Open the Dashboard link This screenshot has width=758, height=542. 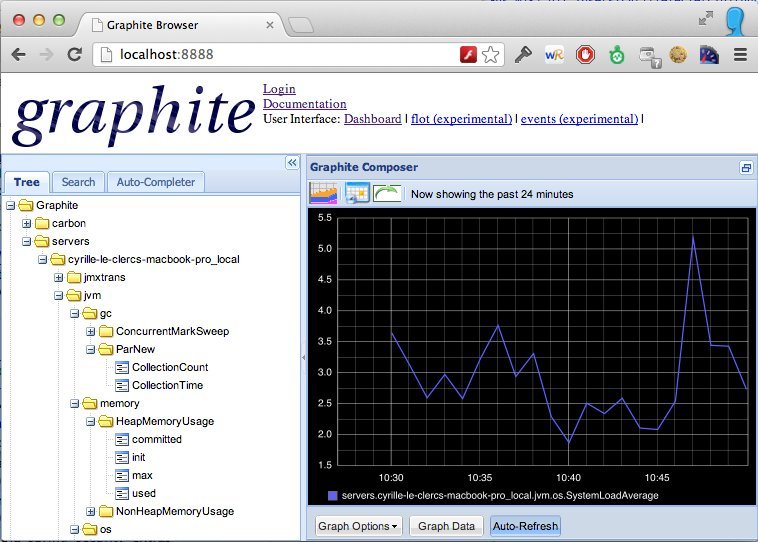[372, 119]
